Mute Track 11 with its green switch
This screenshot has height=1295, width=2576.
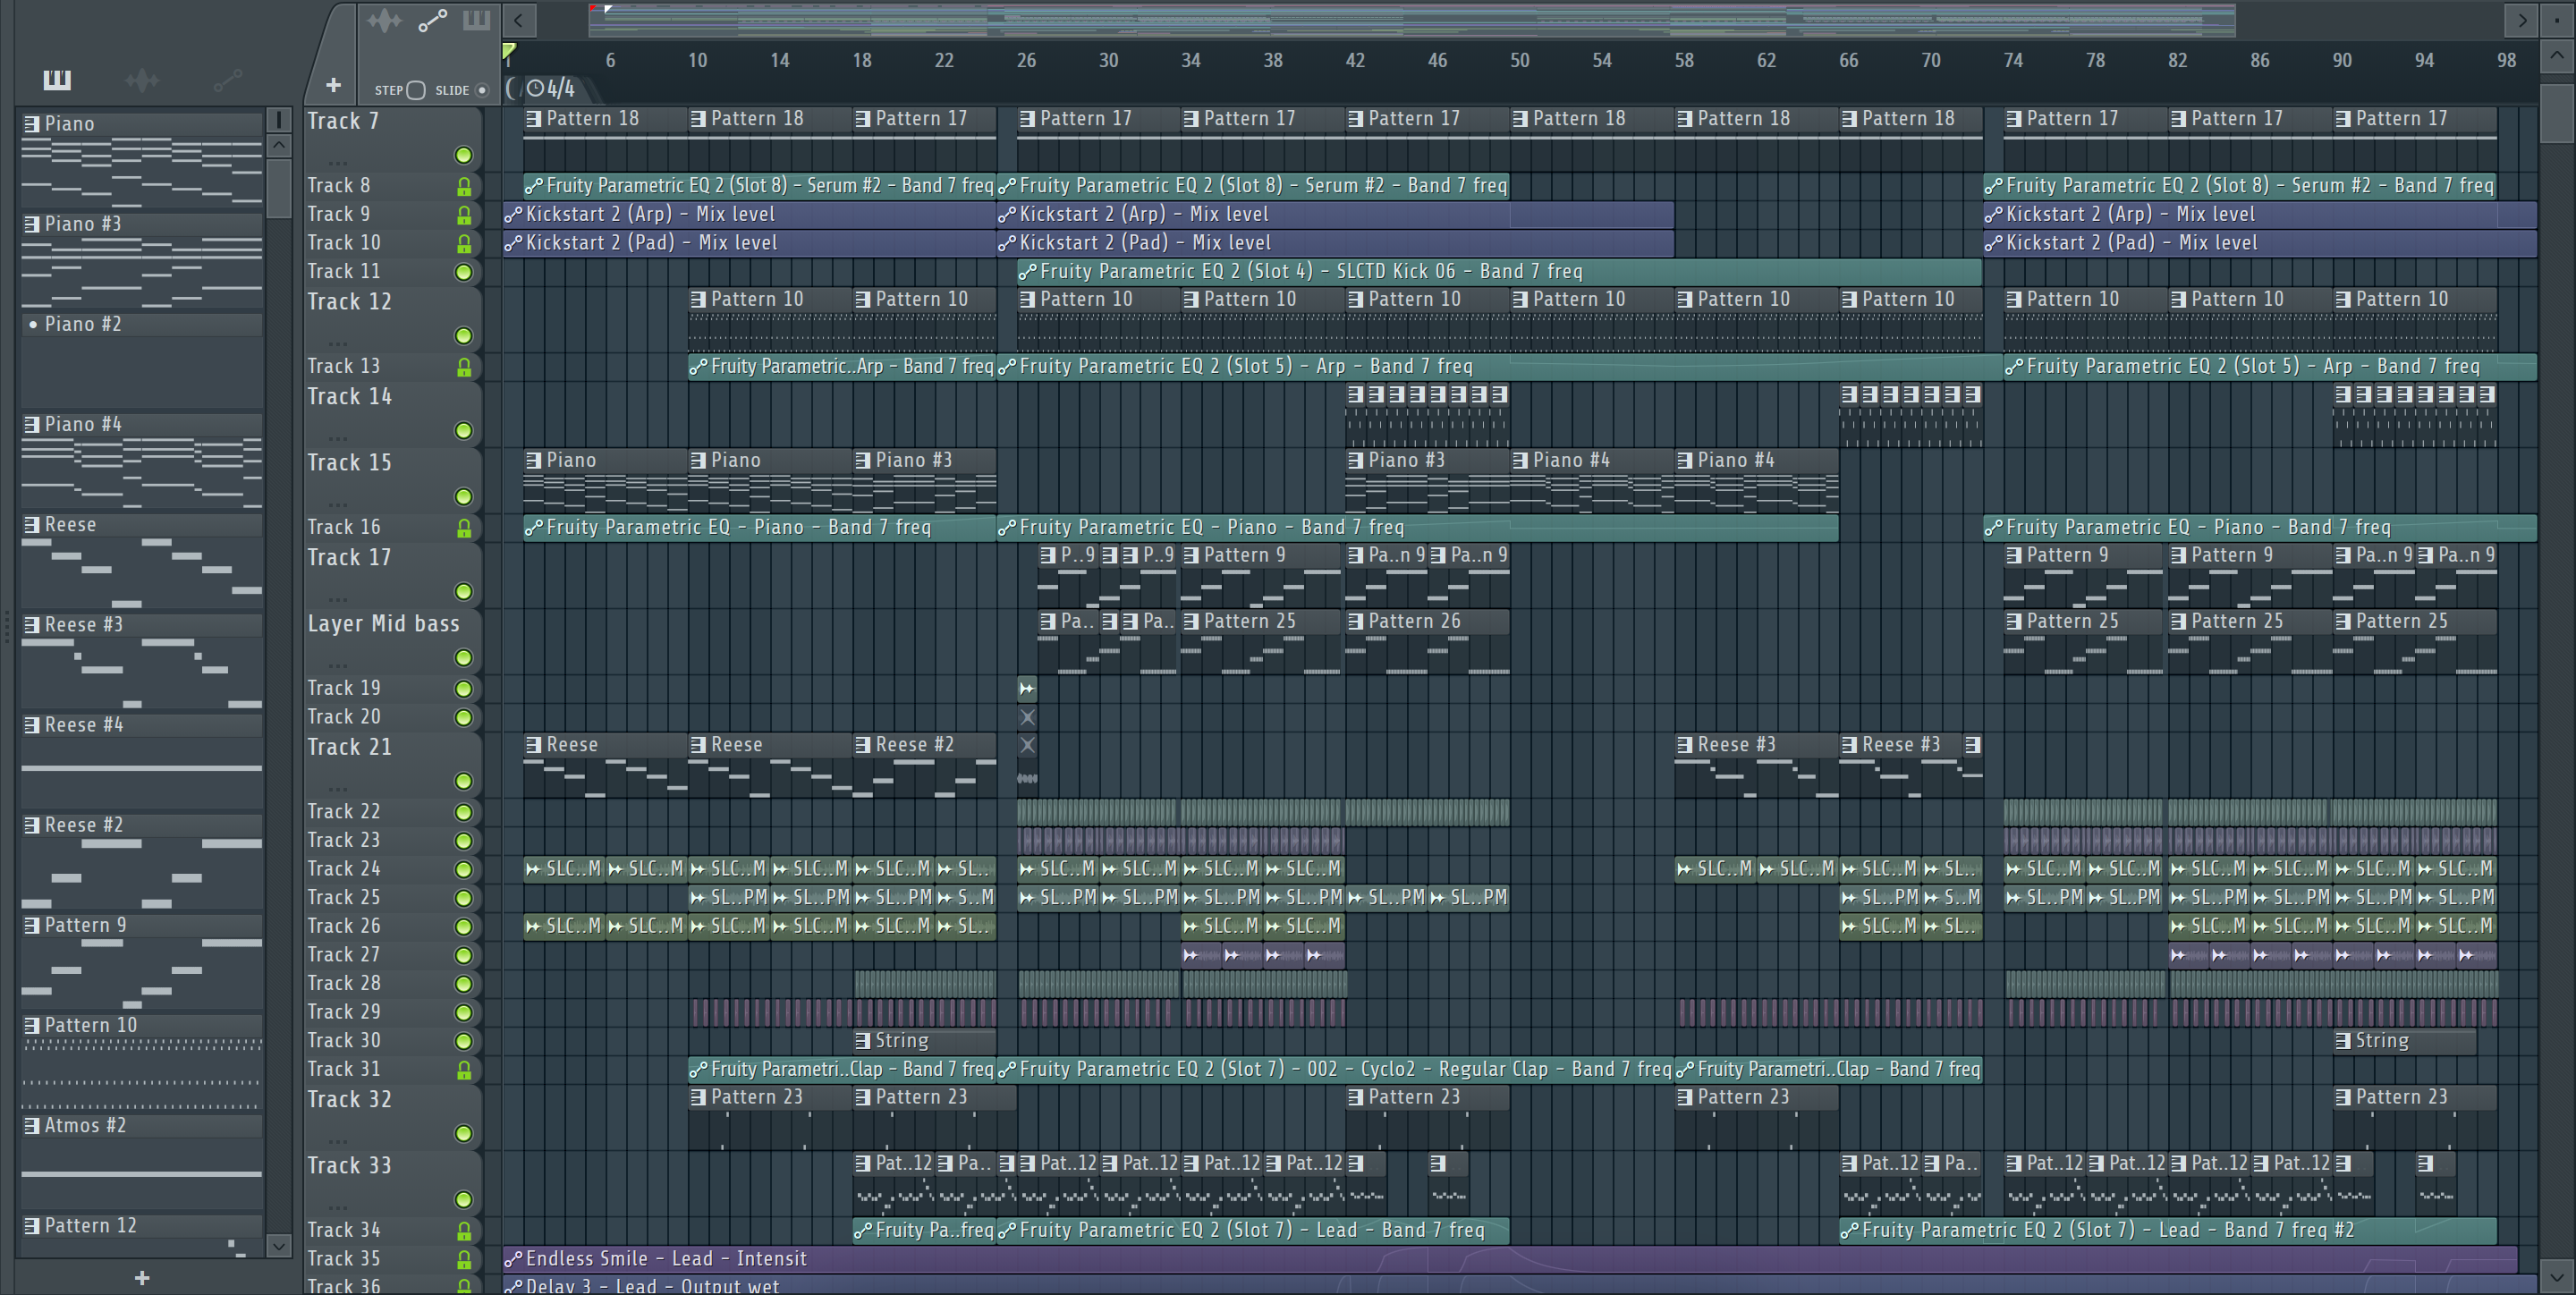click(463, 272)
